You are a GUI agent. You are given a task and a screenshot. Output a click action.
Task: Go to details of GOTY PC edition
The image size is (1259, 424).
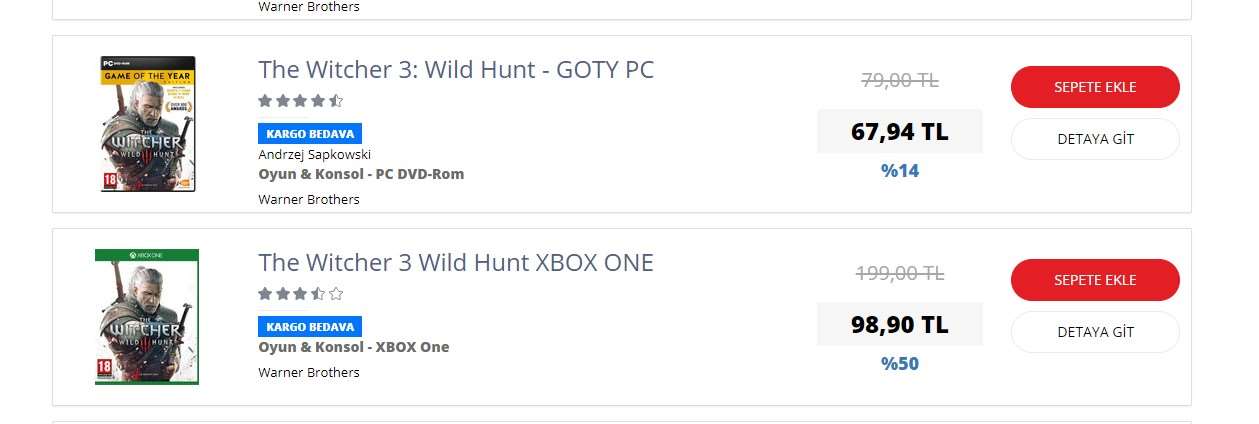click(x=1095, y=139)
